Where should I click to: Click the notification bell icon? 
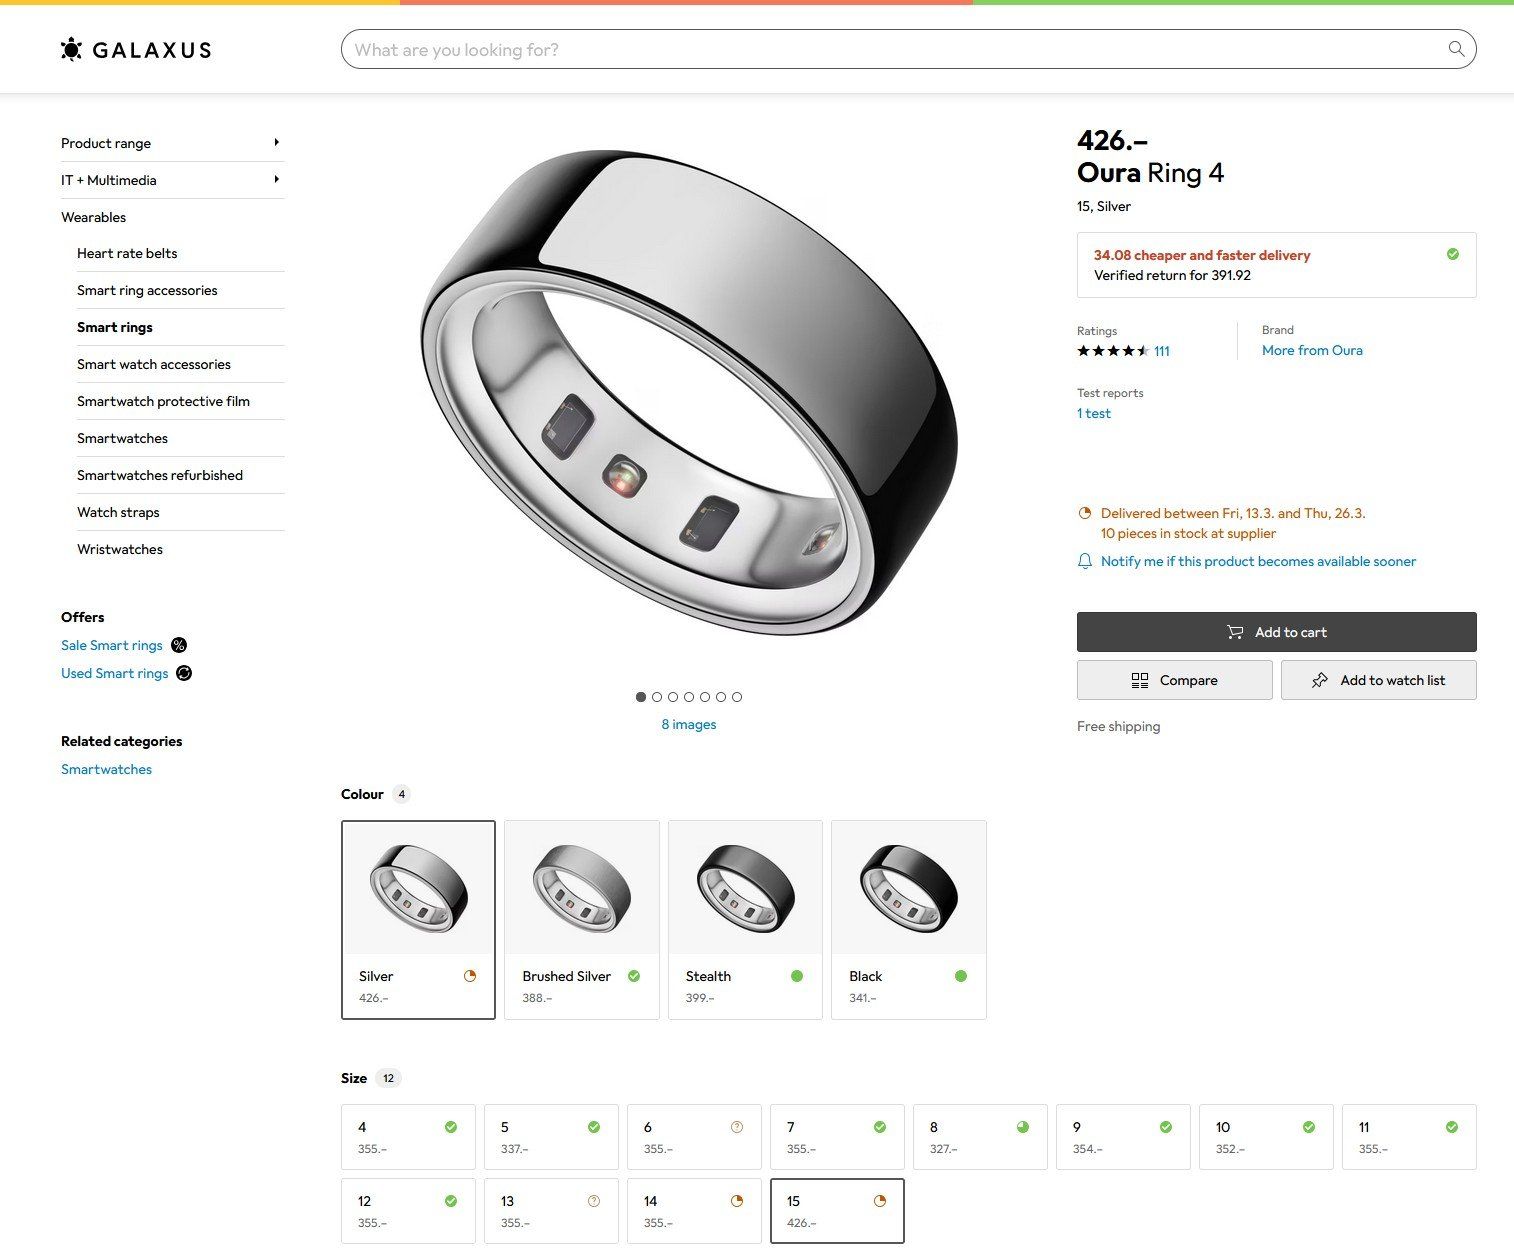[1085, 561]
